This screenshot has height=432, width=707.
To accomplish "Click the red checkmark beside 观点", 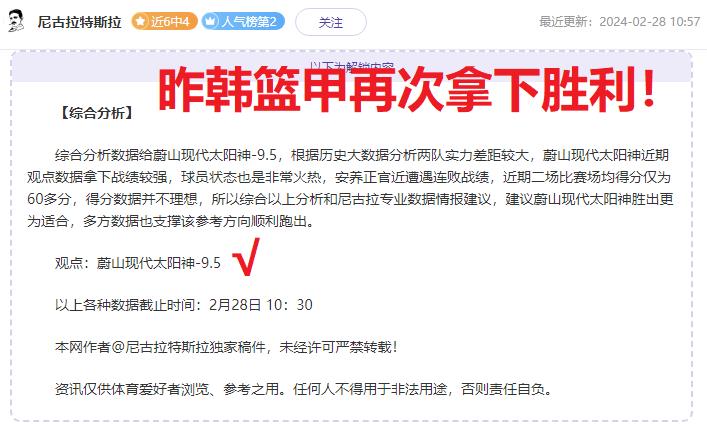I will (246, 257).
